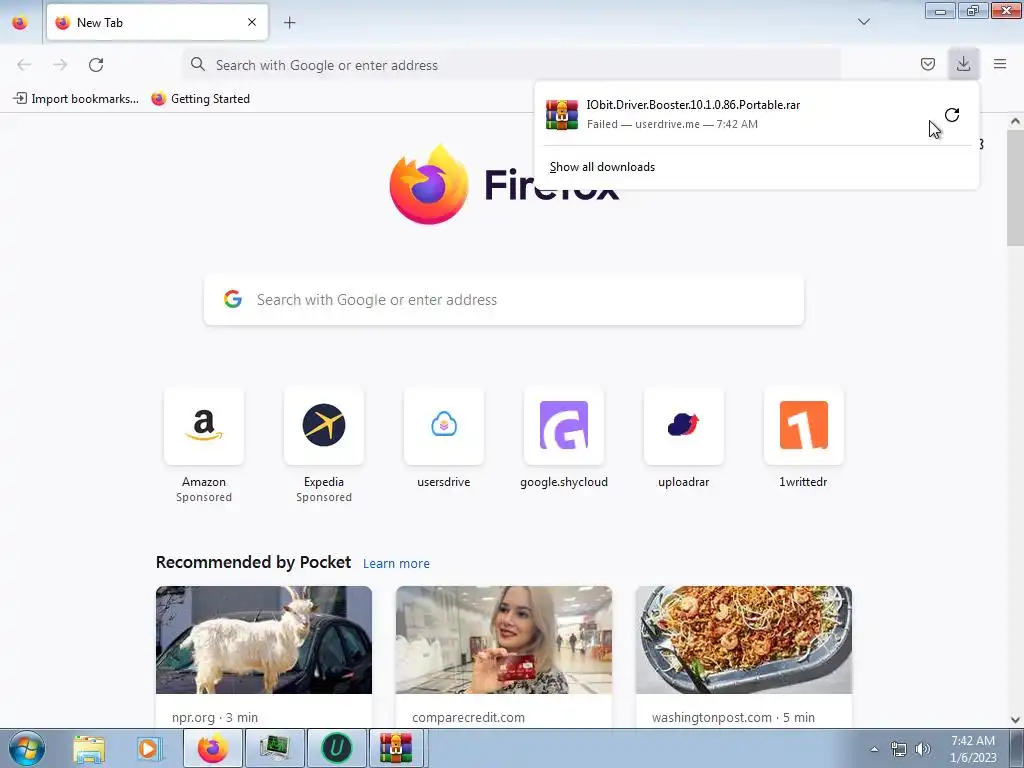Open the Save to Pocket icon
This screenshot has height=768, width=1024.
[927, 64]
